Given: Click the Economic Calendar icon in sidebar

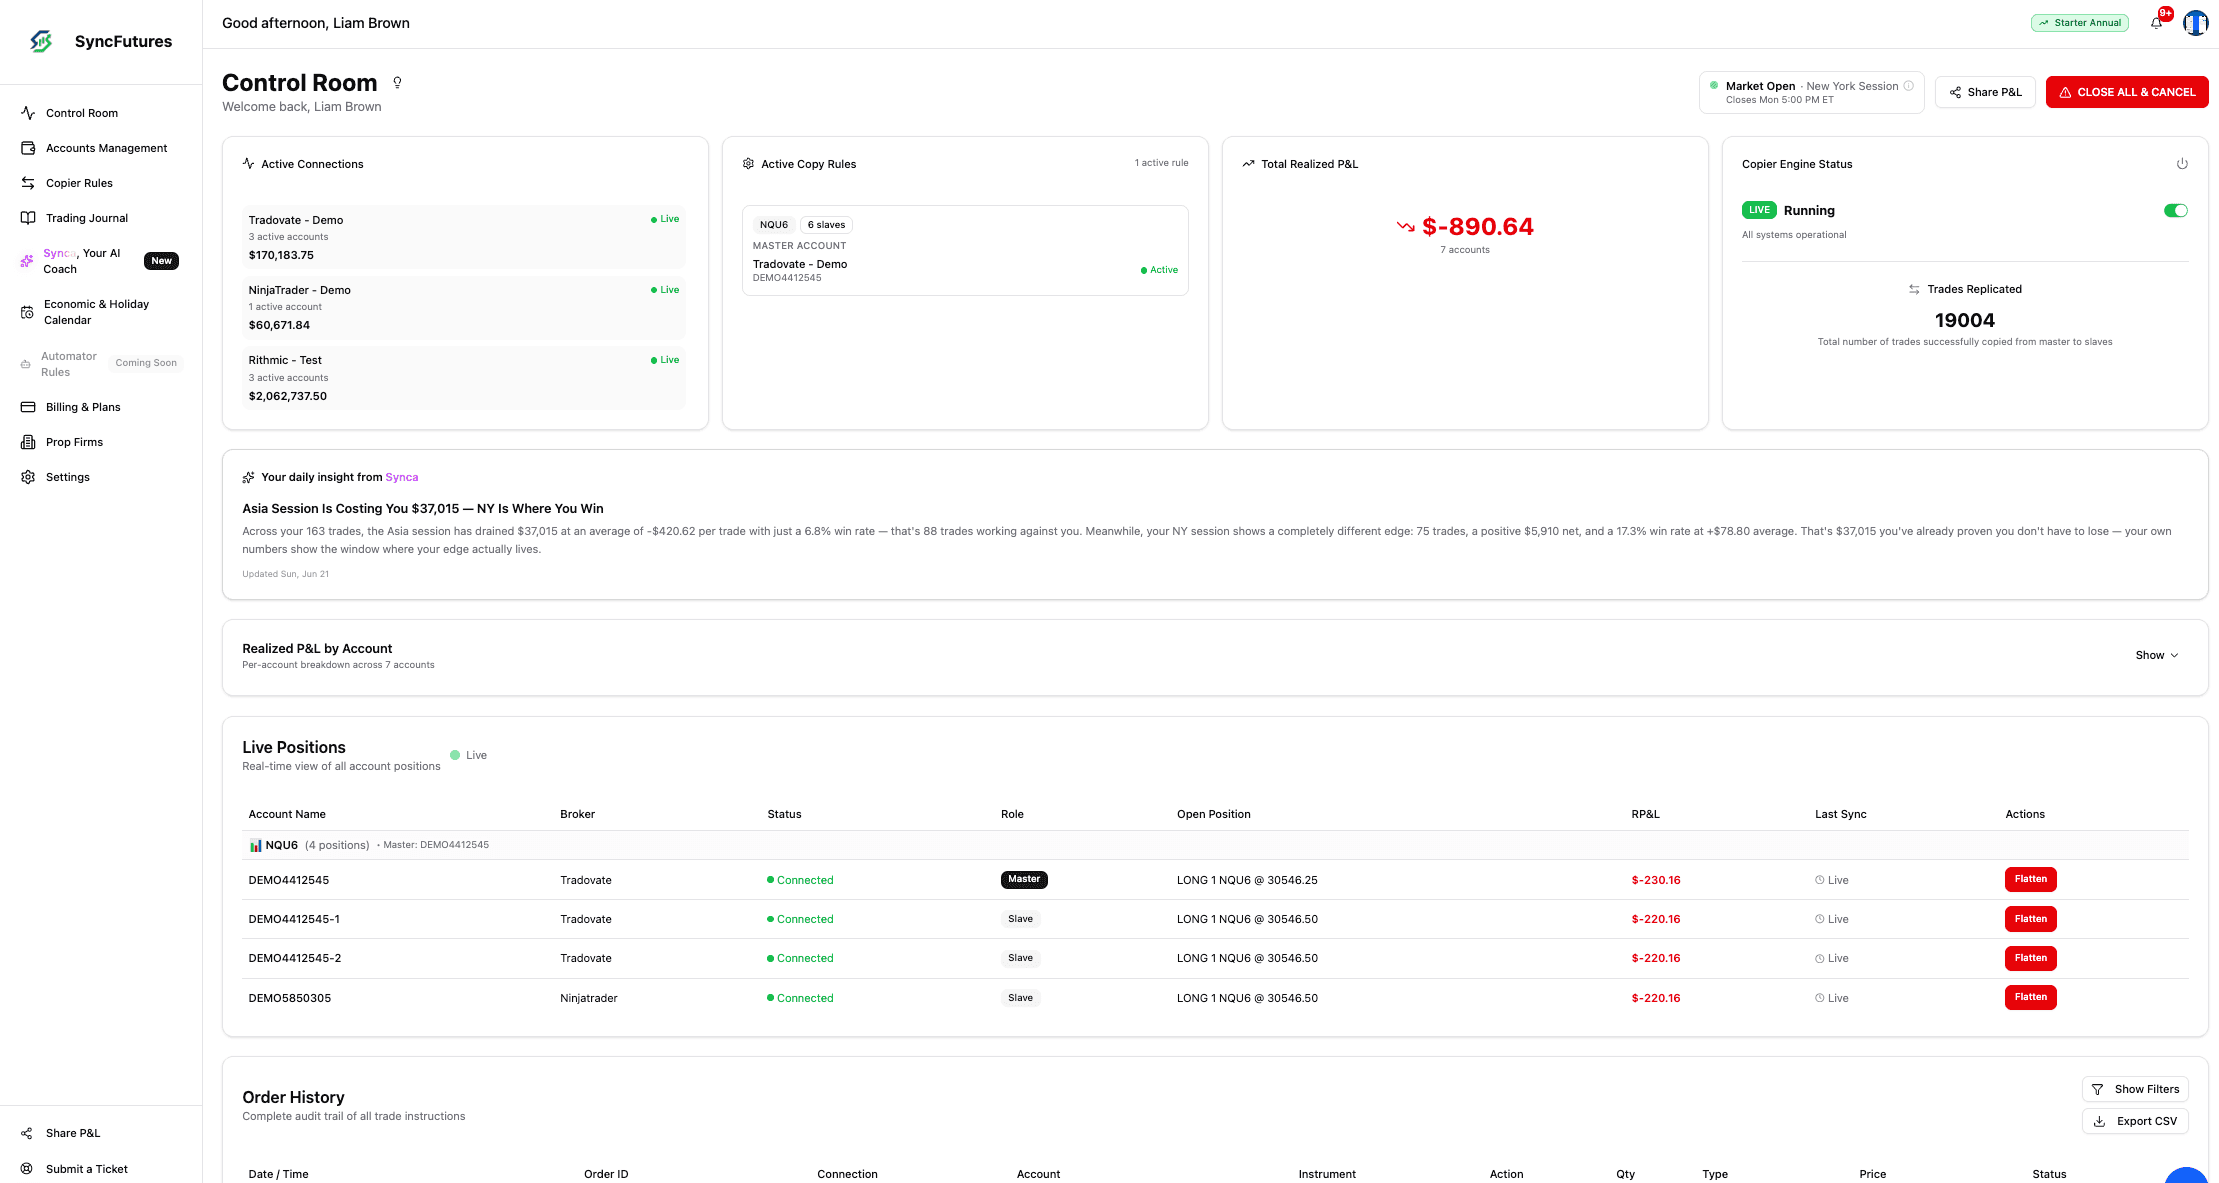Looking at the screenshot, I should coord(27,312).
